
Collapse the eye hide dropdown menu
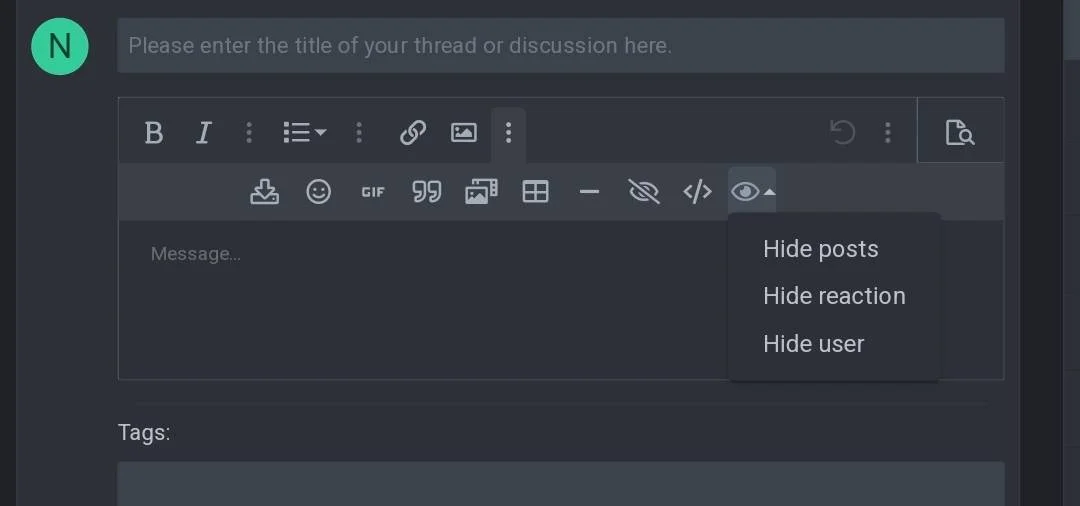pyautogui.click(x=752, y=192)
